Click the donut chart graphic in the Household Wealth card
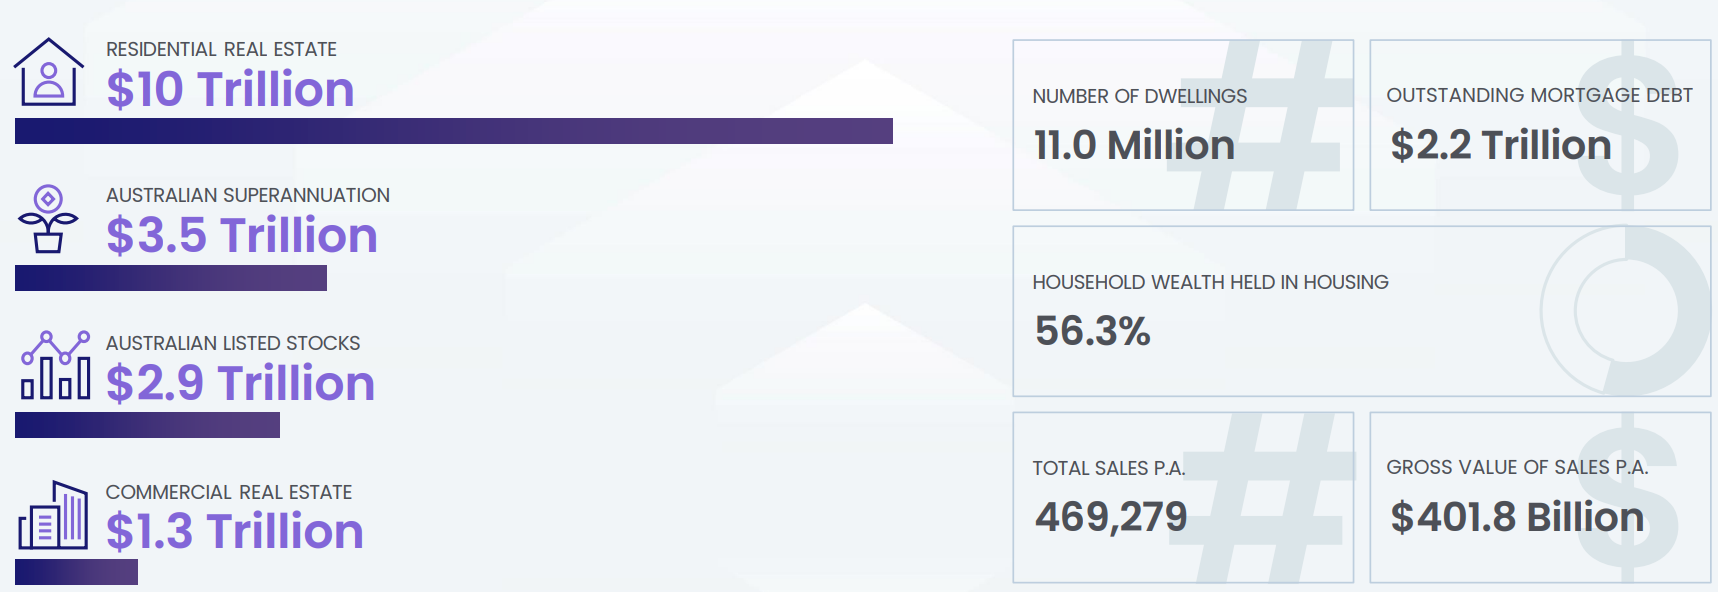The width and height of the screenshot is (1718, 592). [1625, 311]
